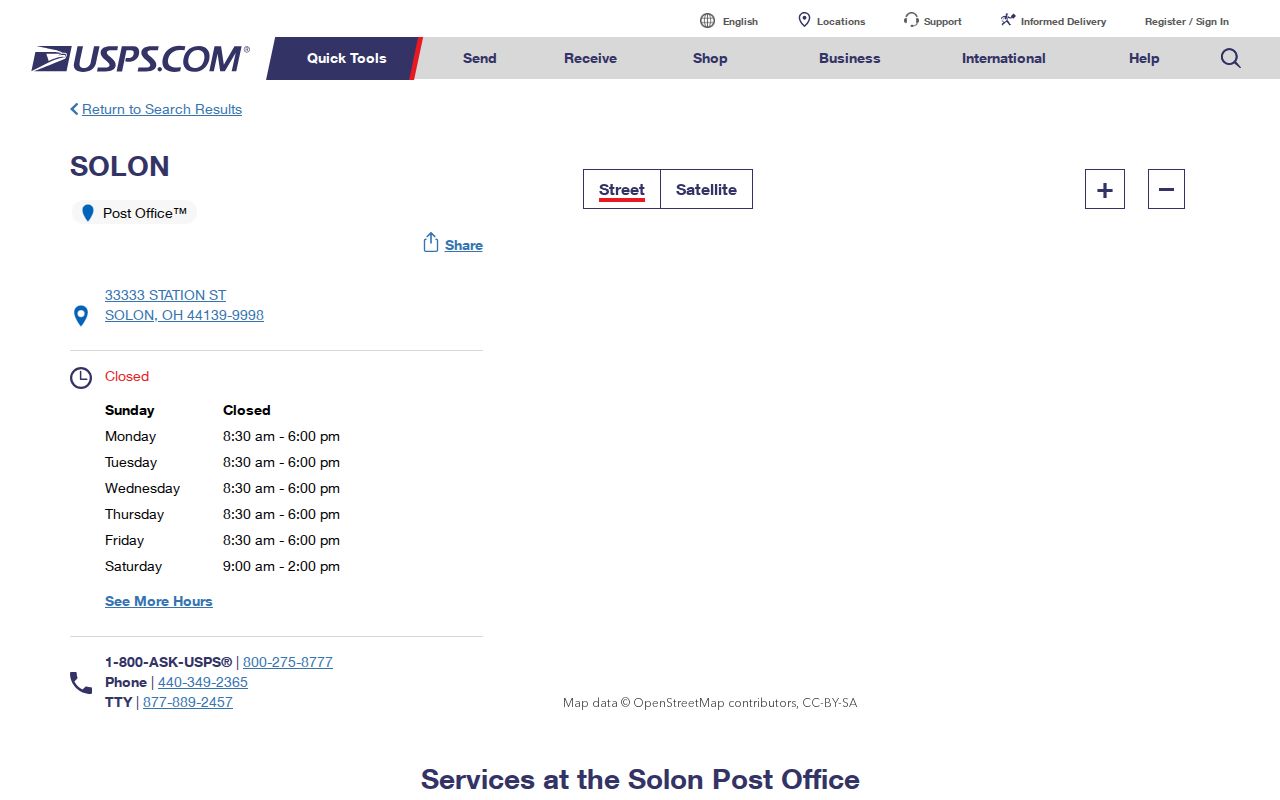Open the Shop menu
The width and height of the screenshot is (1280, 800).
click(x=710, y=58)
